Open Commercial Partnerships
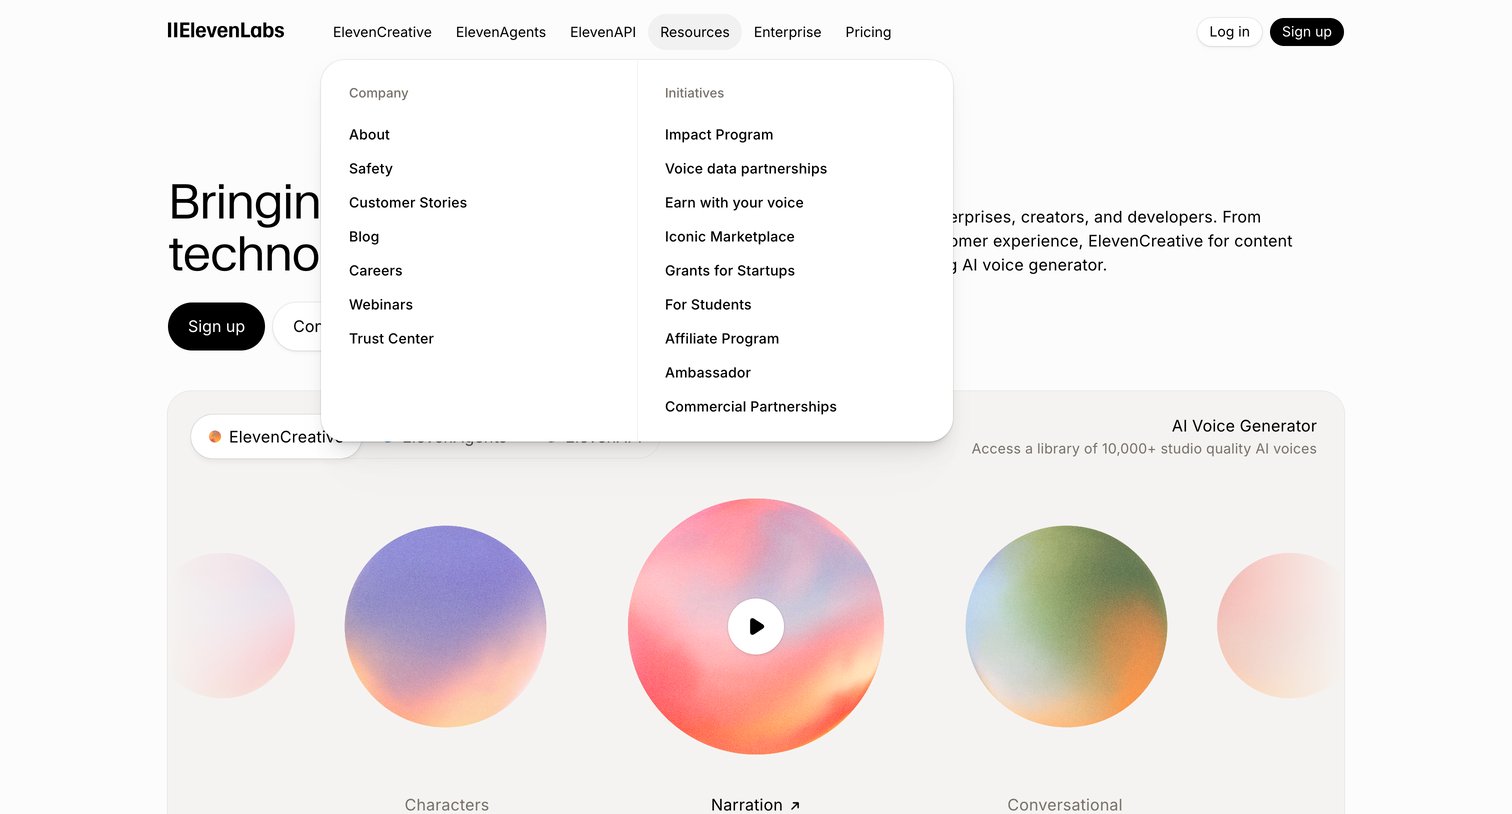 (x=751, y=406)
